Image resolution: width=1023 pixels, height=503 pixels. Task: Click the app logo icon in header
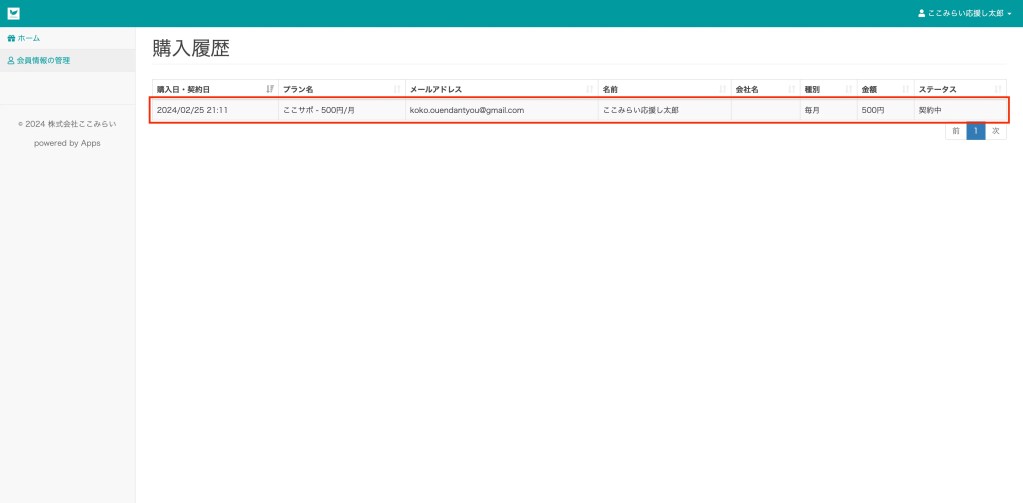coord(13,13)
